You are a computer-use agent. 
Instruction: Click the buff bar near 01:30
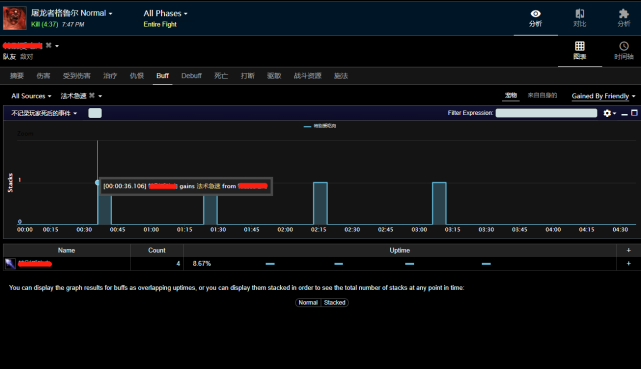click(x=211, y=209)
